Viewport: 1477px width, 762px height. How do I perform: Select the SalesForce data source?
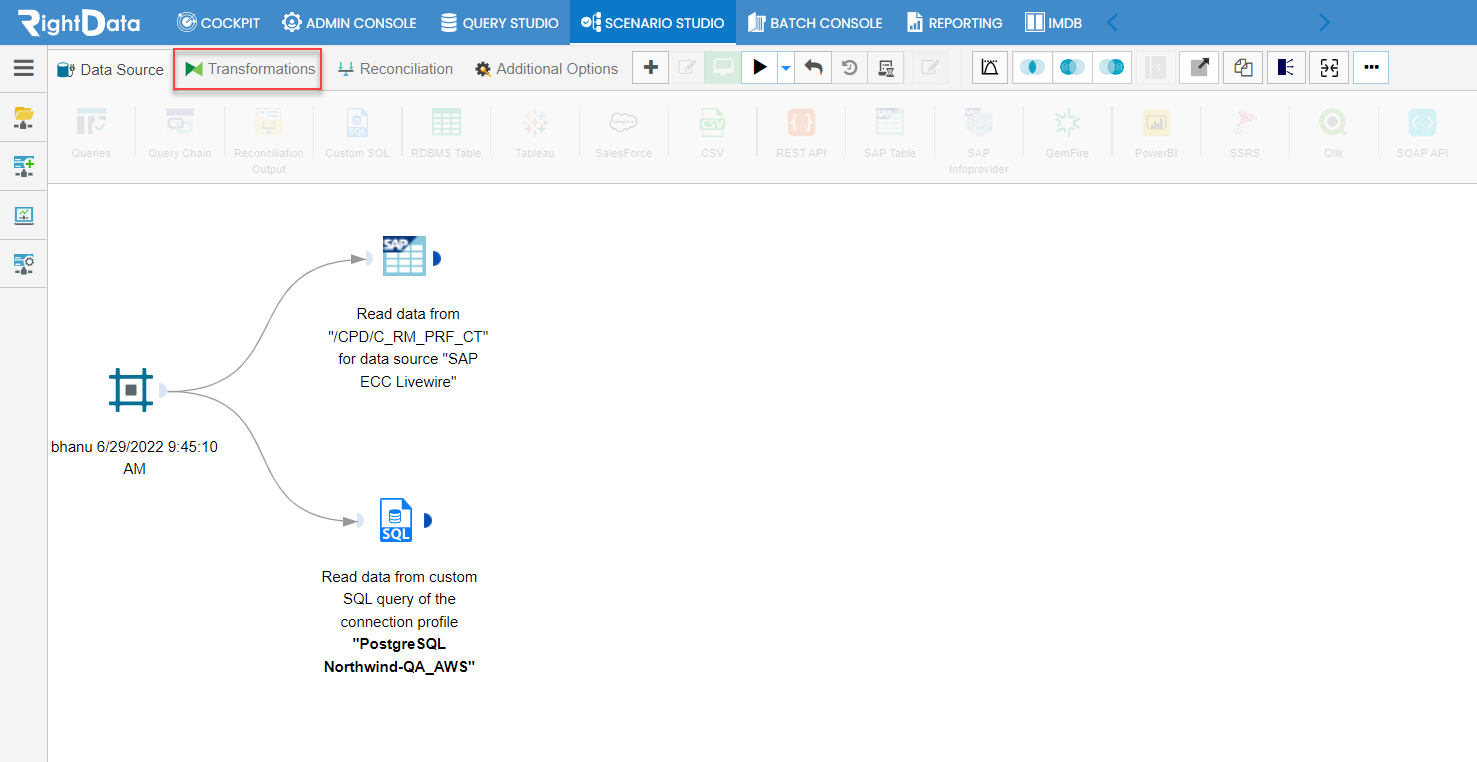(x=623, y=133)
